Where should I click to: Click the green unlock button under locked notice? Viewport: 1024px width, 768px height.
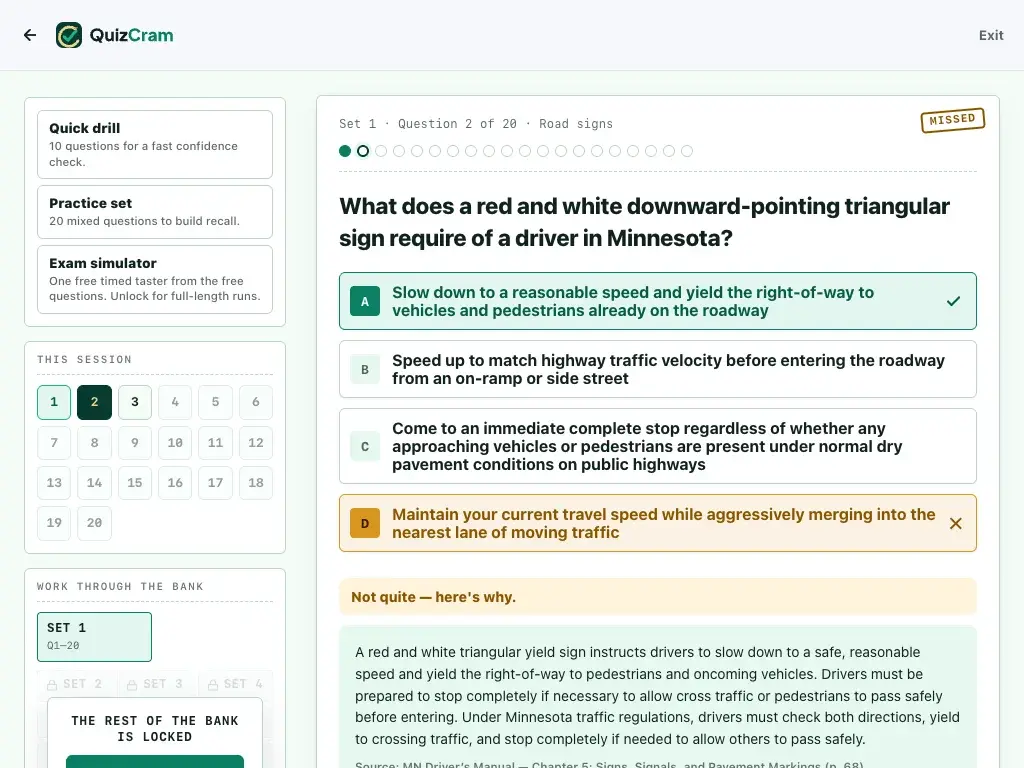coord(155,761)
